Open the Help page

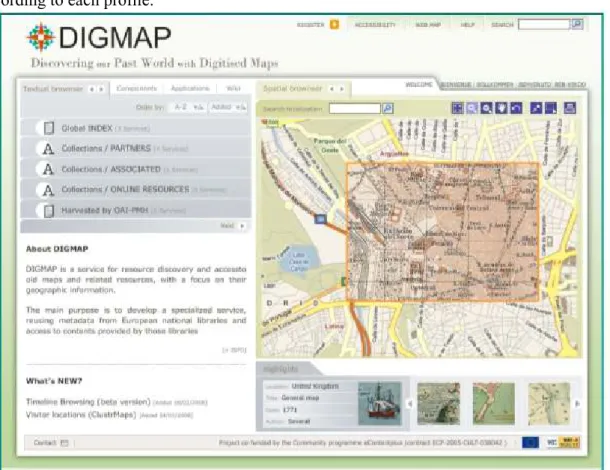click(467, 25)
